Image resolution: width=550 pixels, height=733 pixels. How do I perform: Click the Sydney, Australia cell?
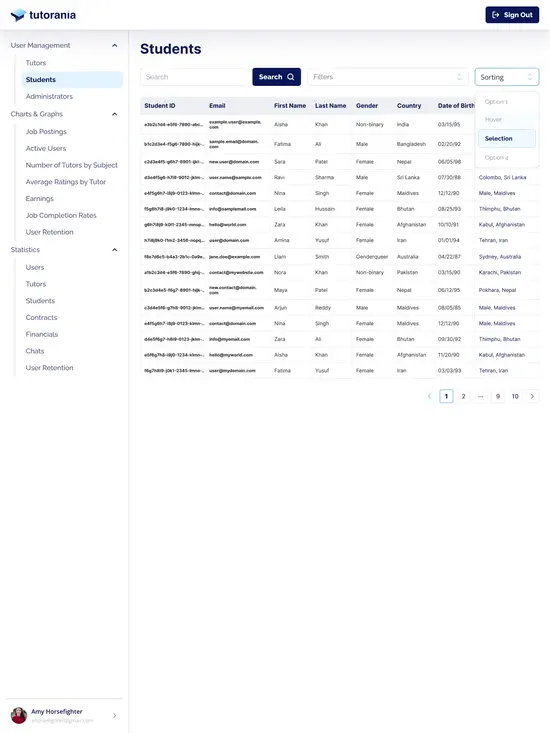[500, 257]
